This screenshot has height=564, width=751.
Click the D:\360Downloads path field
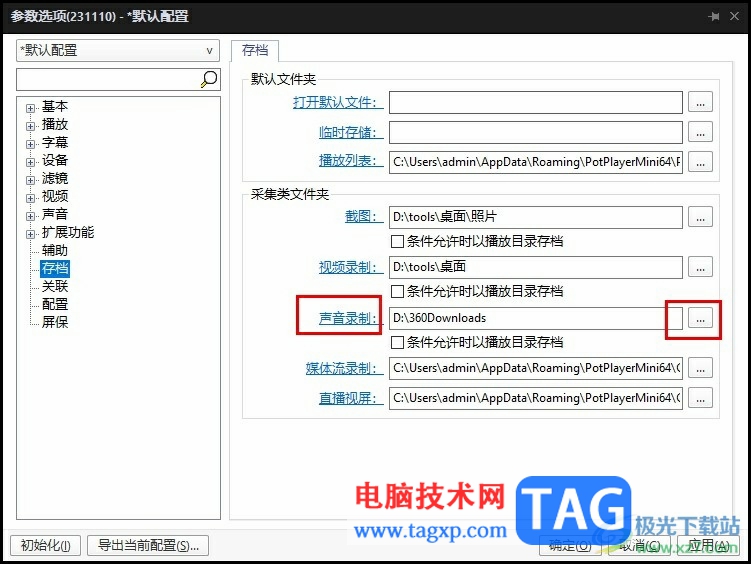point(535,318)
